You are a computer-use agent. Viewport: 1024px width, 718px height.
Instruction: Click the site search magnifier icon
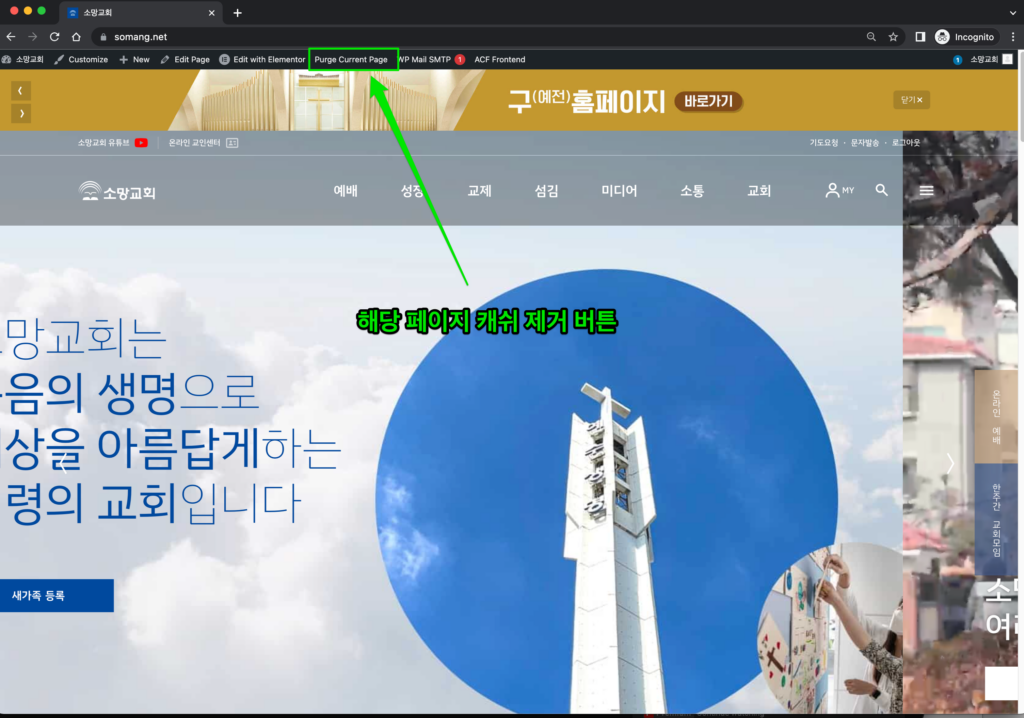pyautogui.click(x=882, y=190)
